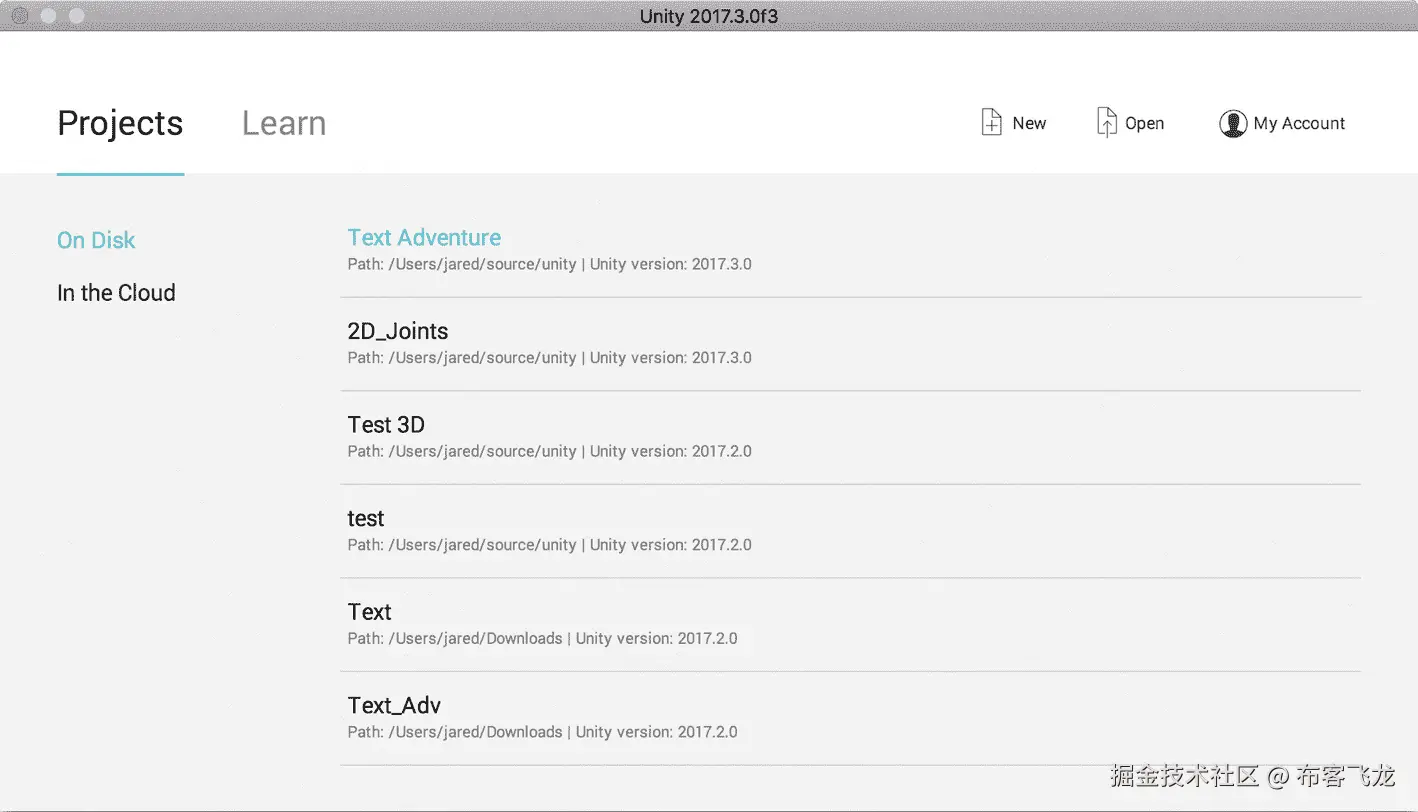1418x812 pixels.
Task: Open the 2D_Joints project
Action: pos(398,331)
